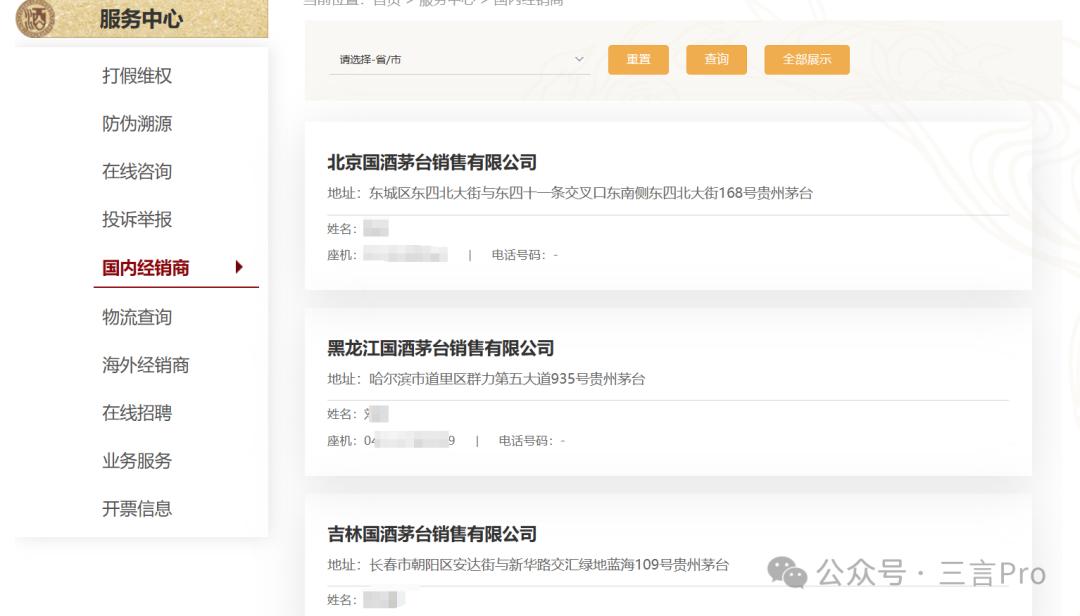Click the 查询 button
This screenshot has height=616, width=1080.
(x=716, y=59)
